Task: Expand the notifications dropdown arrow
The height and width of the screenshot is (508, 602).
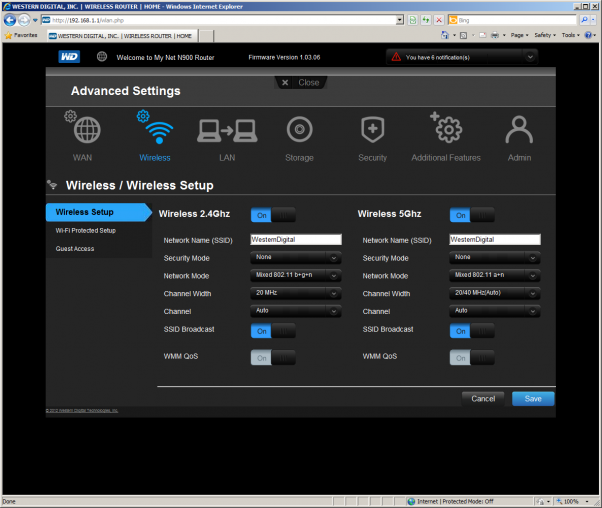Action: click(530, 57)
